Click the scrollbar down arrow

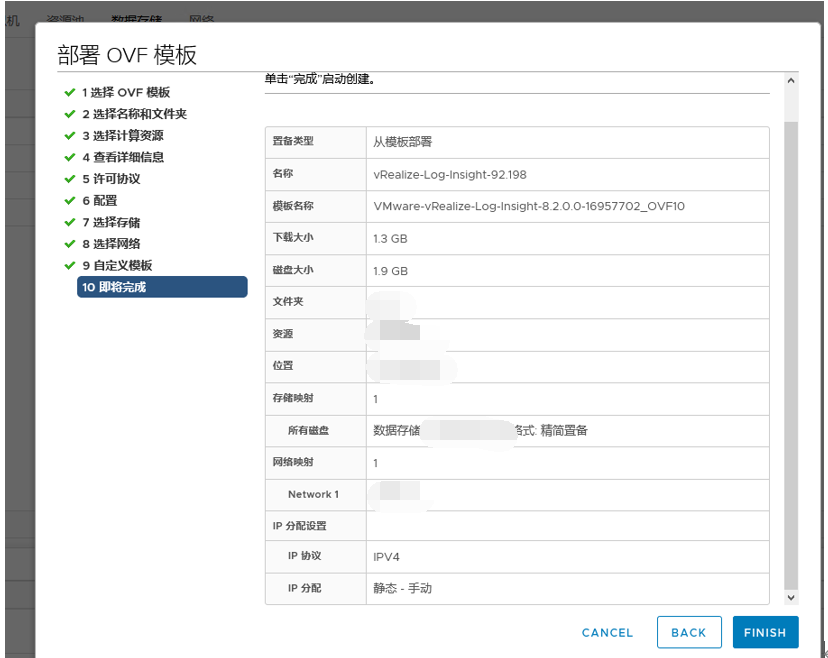[790, 596]
